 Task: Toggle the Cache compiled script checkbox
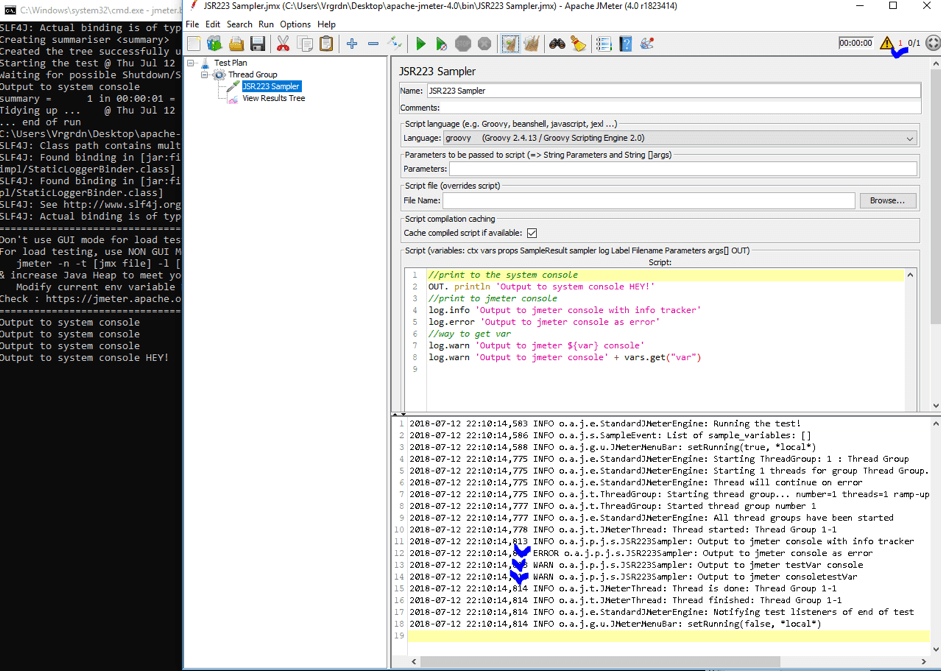pyautogui.click(x=530, y=233)
